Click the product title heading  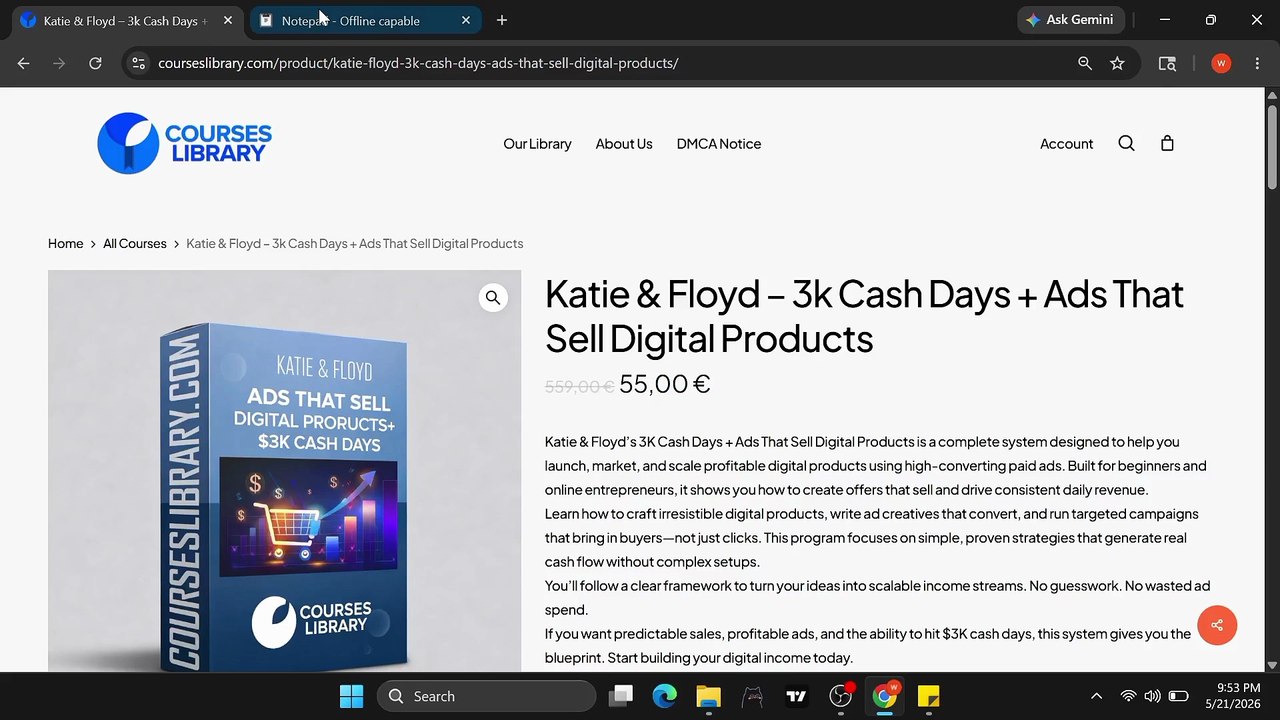coord(864,316)
